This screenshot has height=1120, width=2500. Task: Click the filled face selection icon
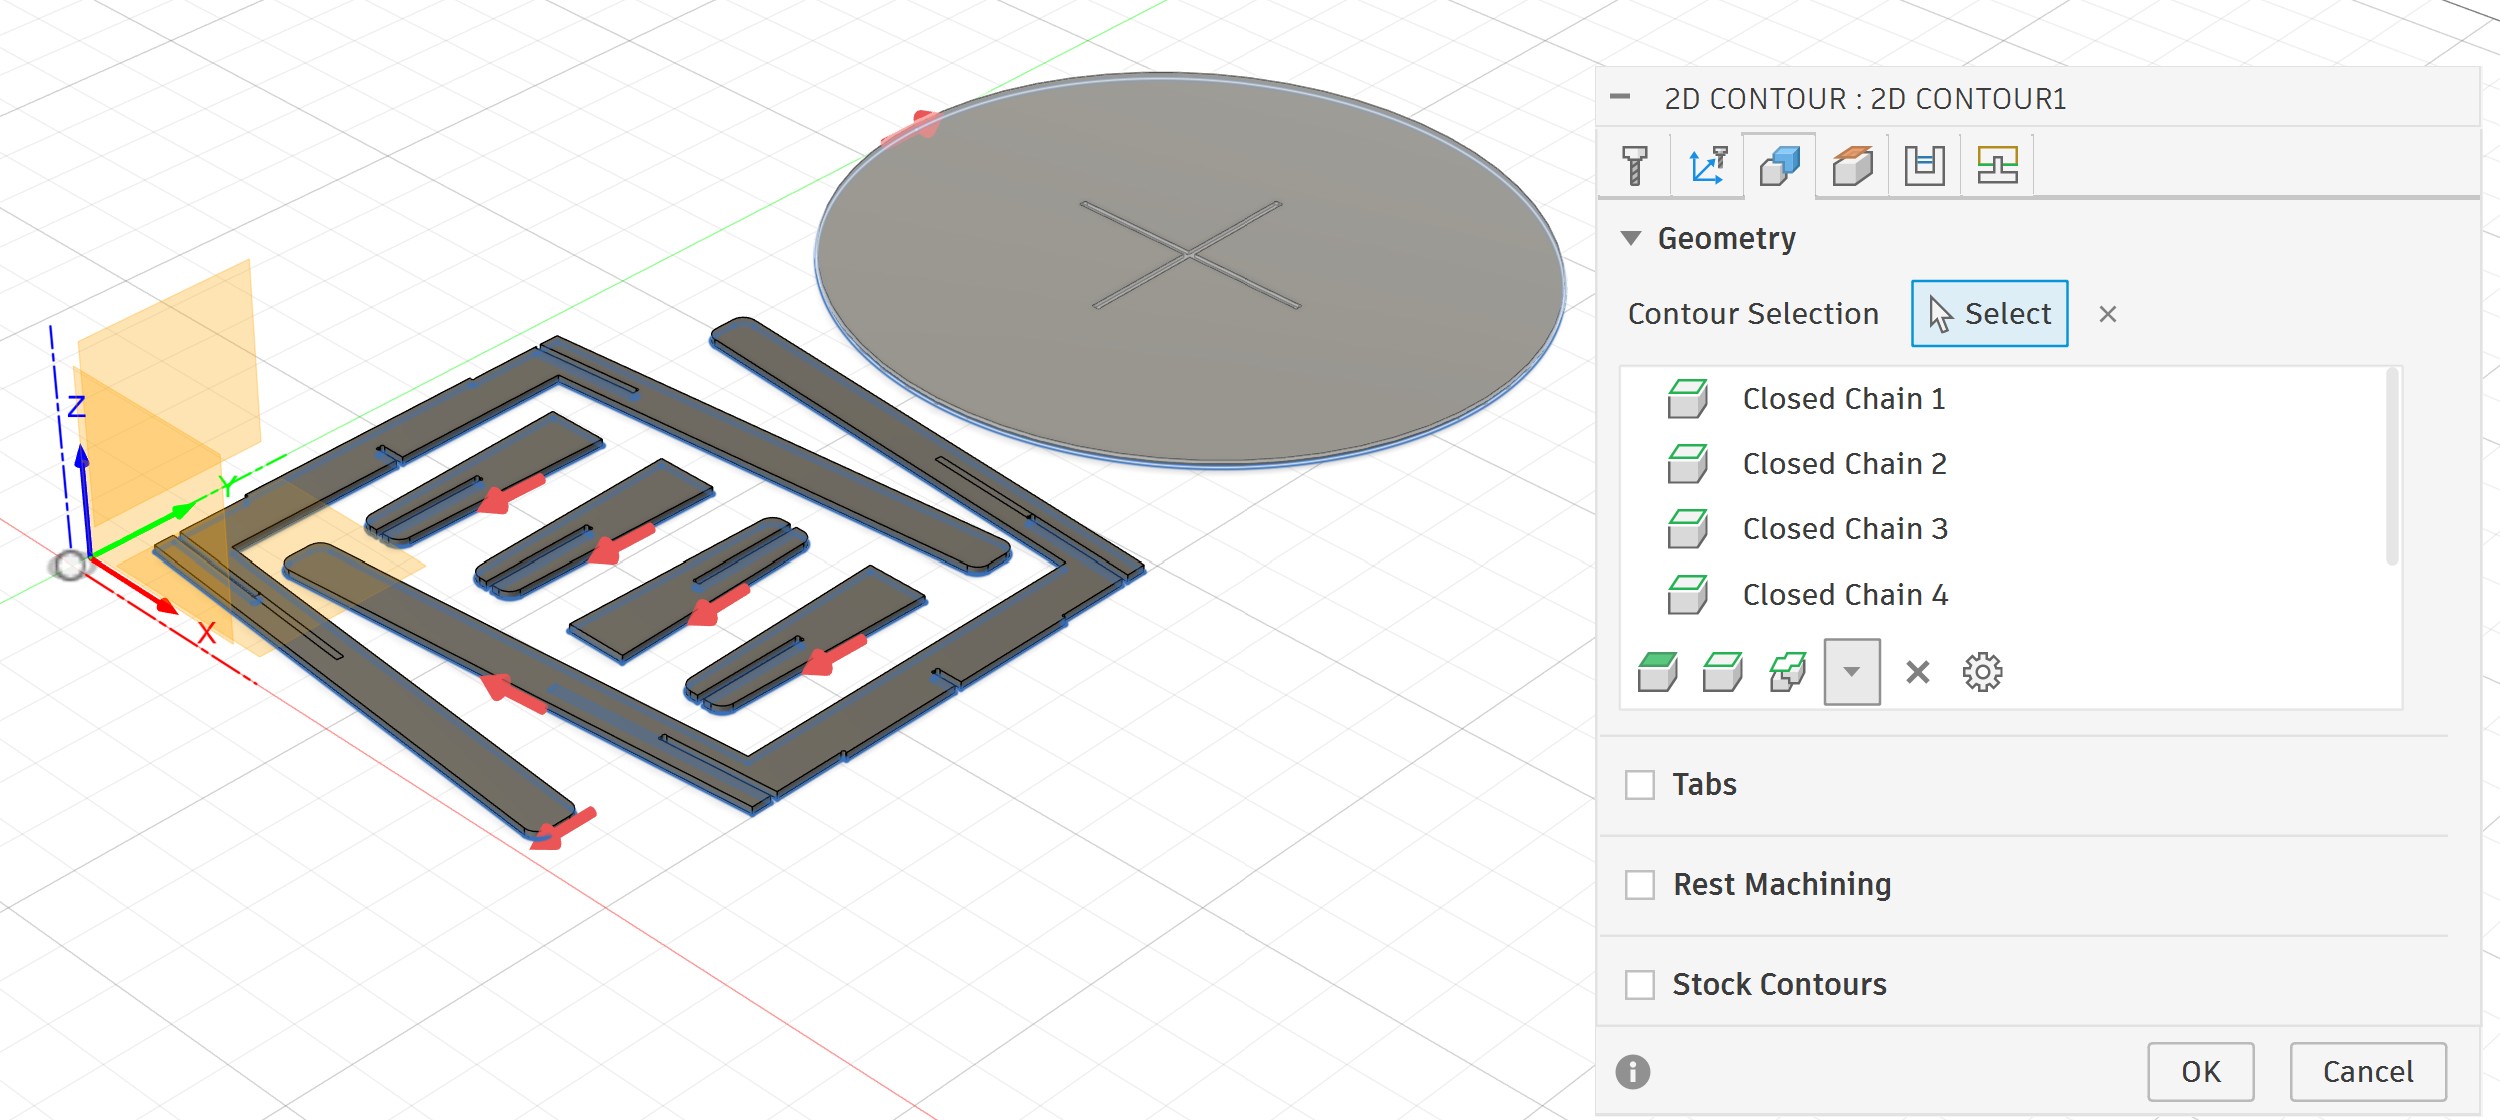[1657, 672]
